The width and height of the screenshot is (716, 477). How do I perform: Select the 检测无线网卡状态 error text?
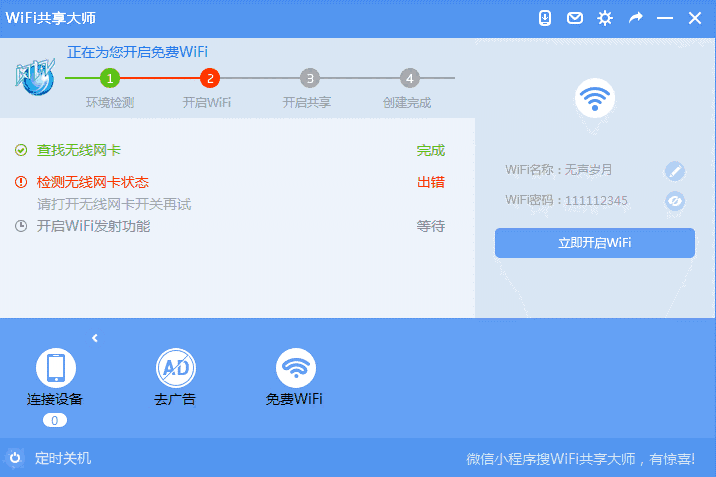93,182
